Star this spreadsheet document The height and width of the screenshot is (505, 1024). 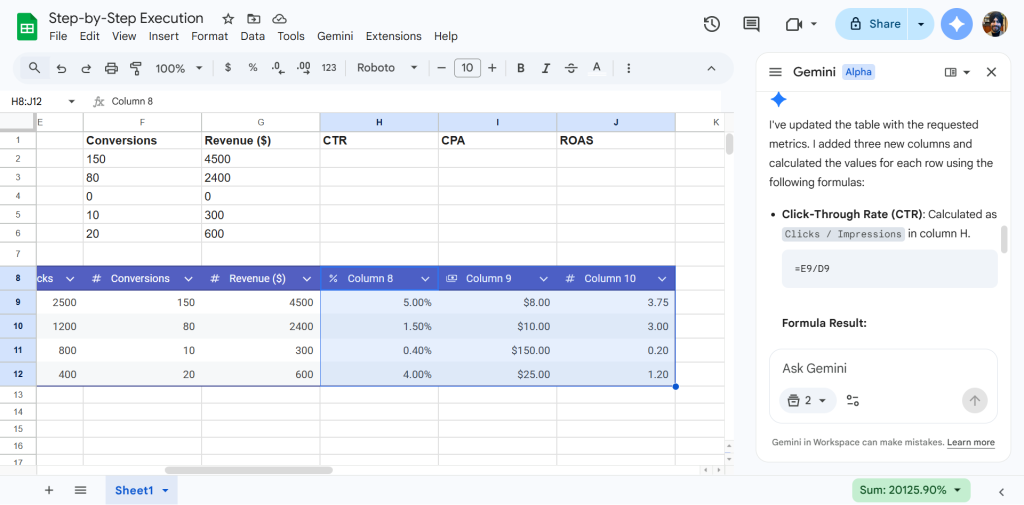[228, 19]
